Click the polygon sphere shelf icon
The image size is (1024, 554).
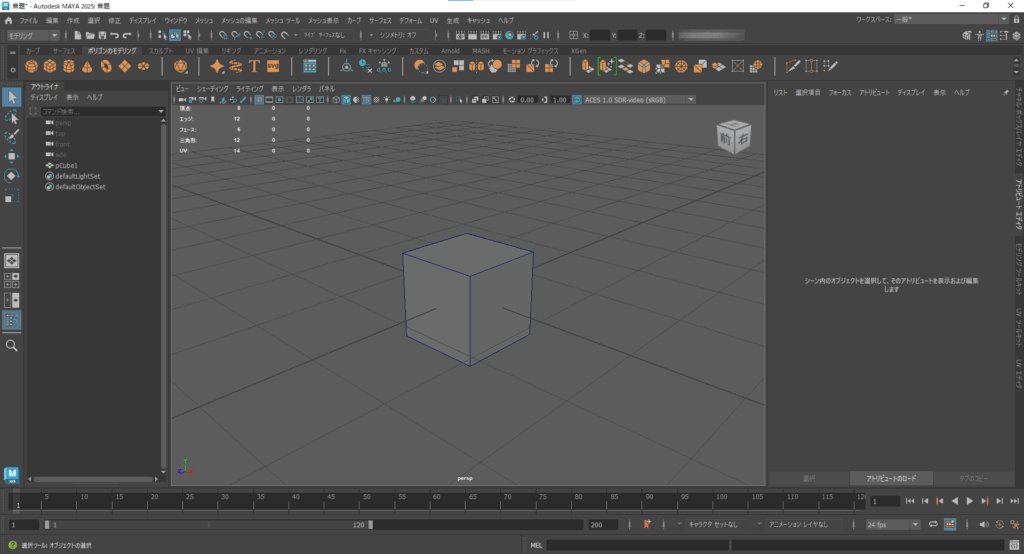point(32,67)
